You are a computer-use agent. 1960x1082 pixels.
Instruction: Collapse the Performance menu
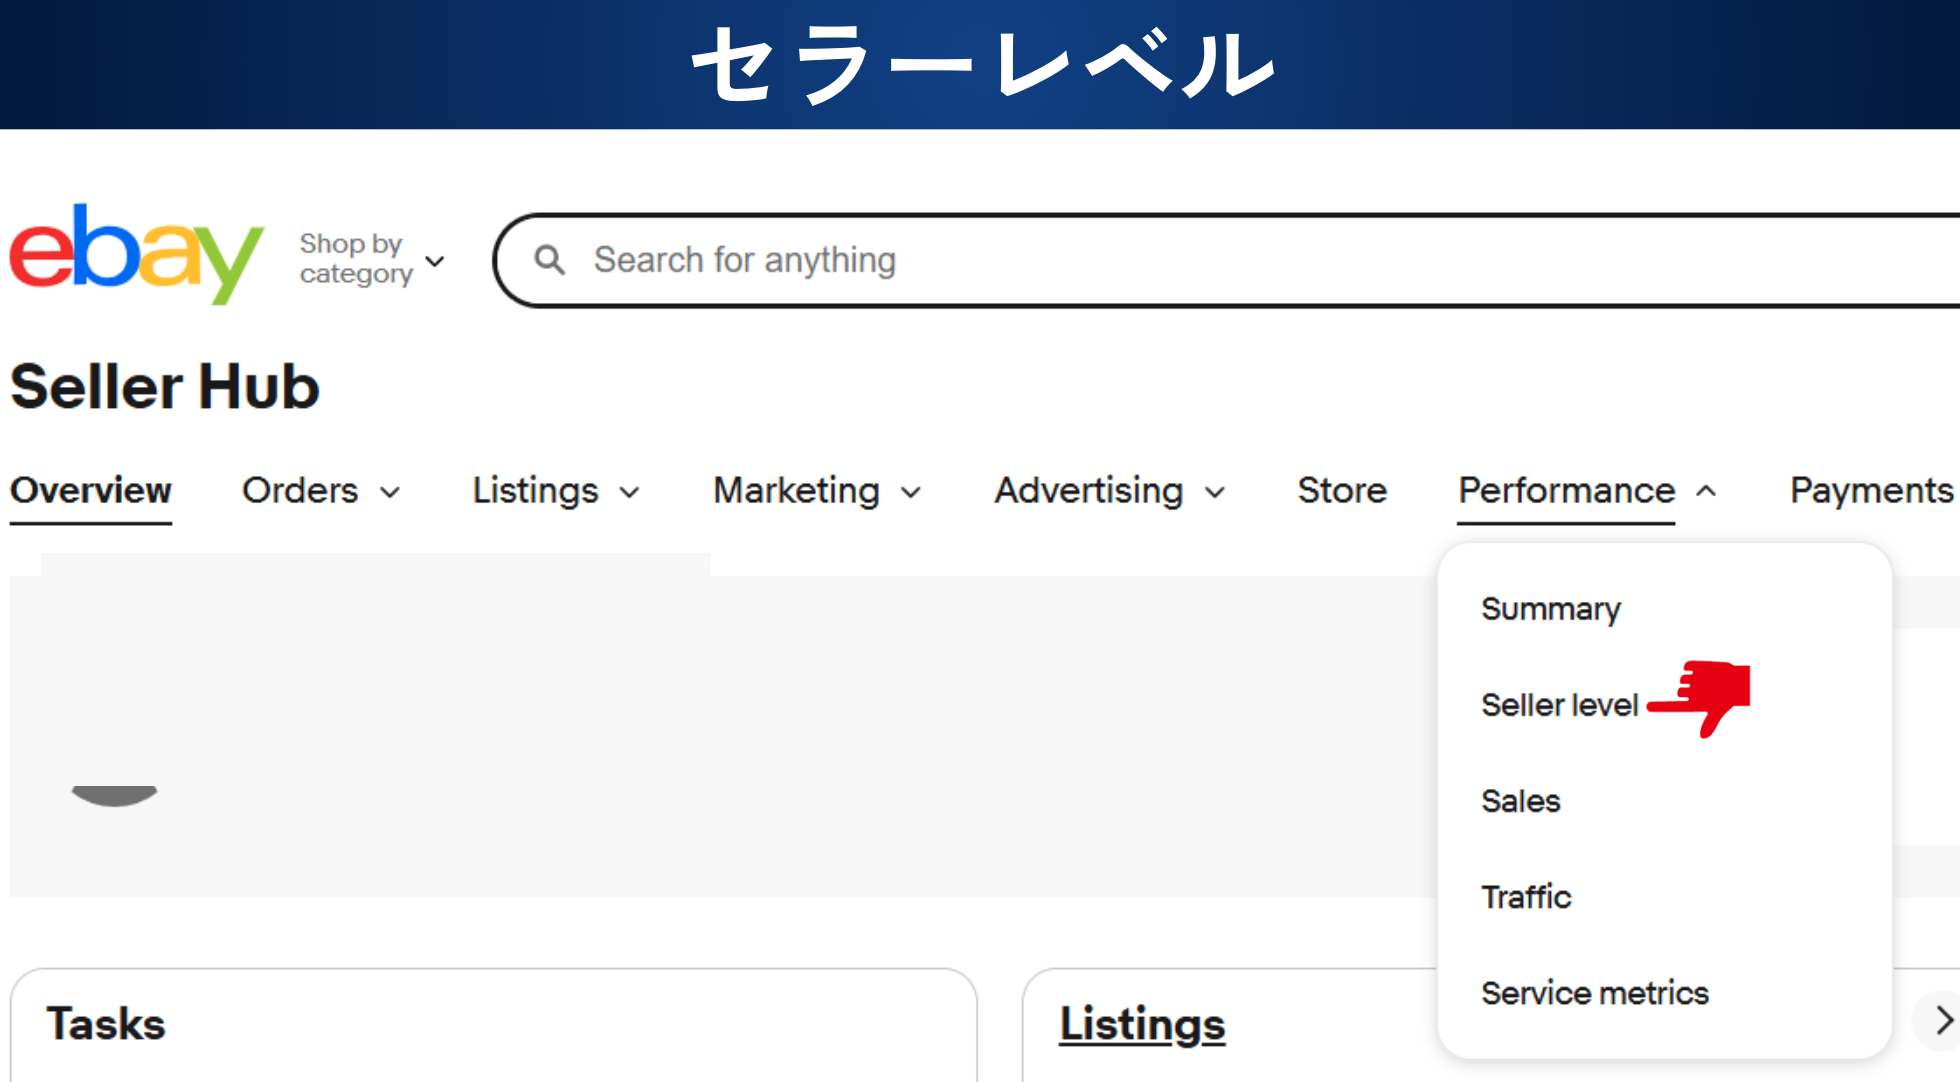coord(1706,491)
